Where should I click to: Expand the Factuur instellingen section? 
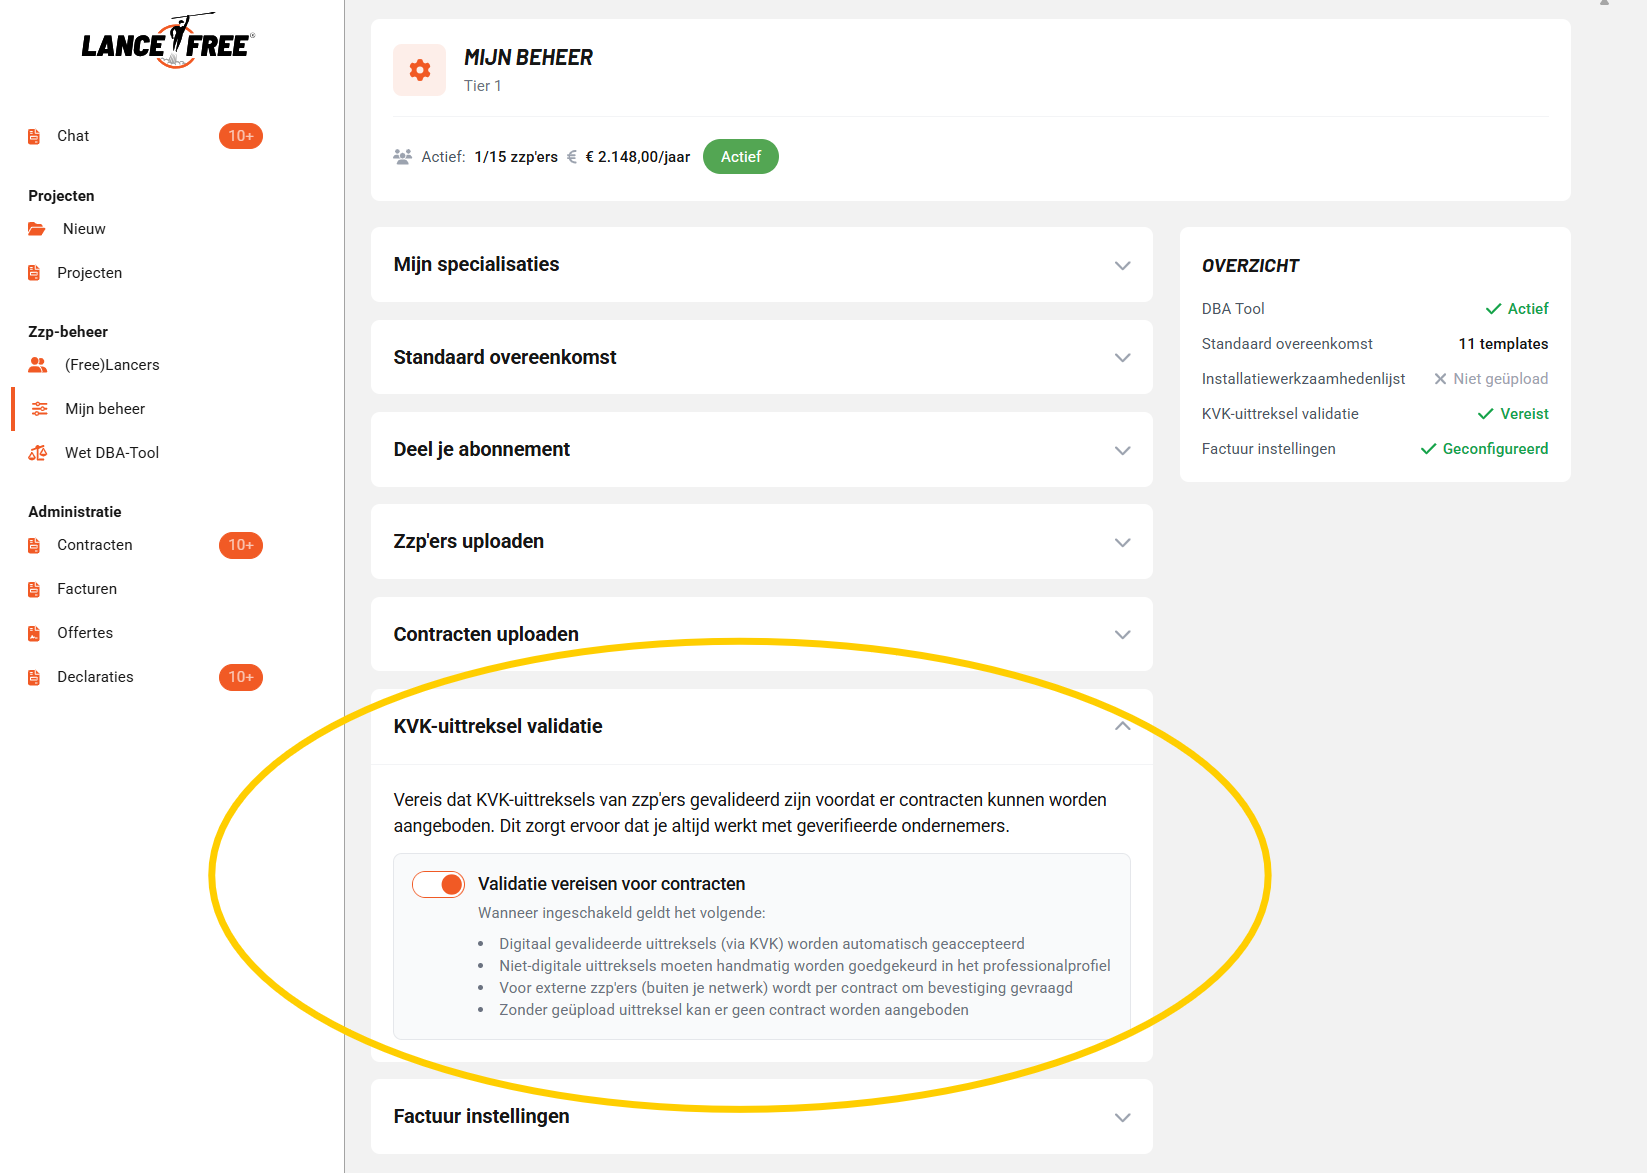1122,1117
